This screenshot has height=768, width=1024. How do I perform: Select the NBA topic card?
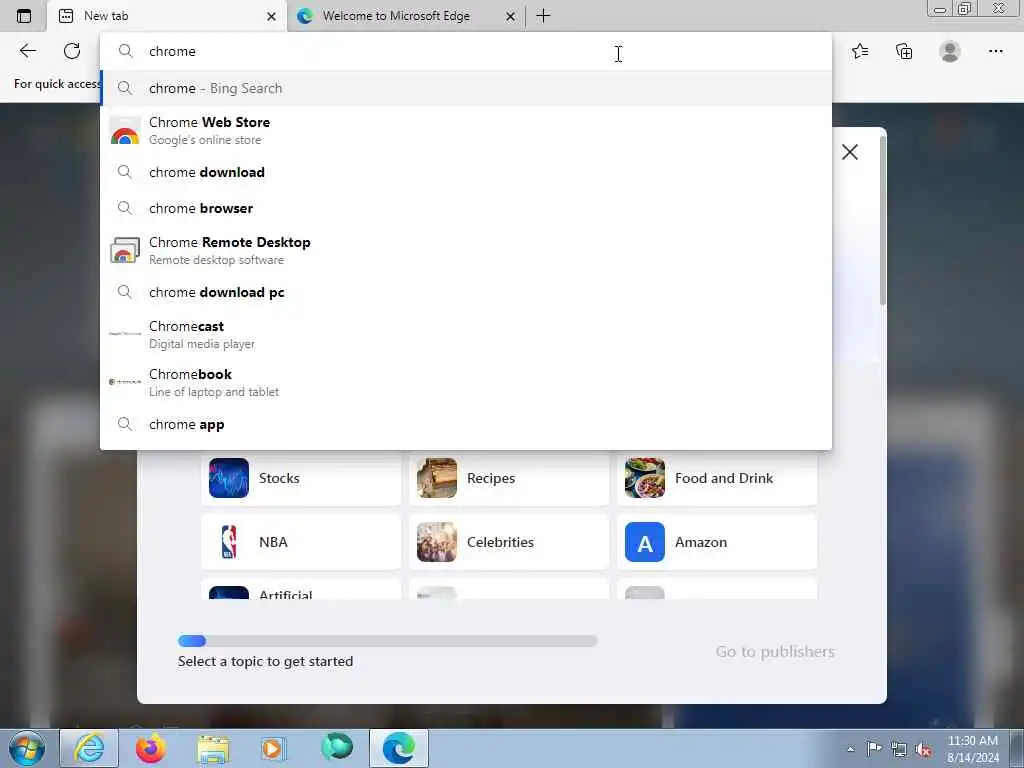click(x=301, y=542)
